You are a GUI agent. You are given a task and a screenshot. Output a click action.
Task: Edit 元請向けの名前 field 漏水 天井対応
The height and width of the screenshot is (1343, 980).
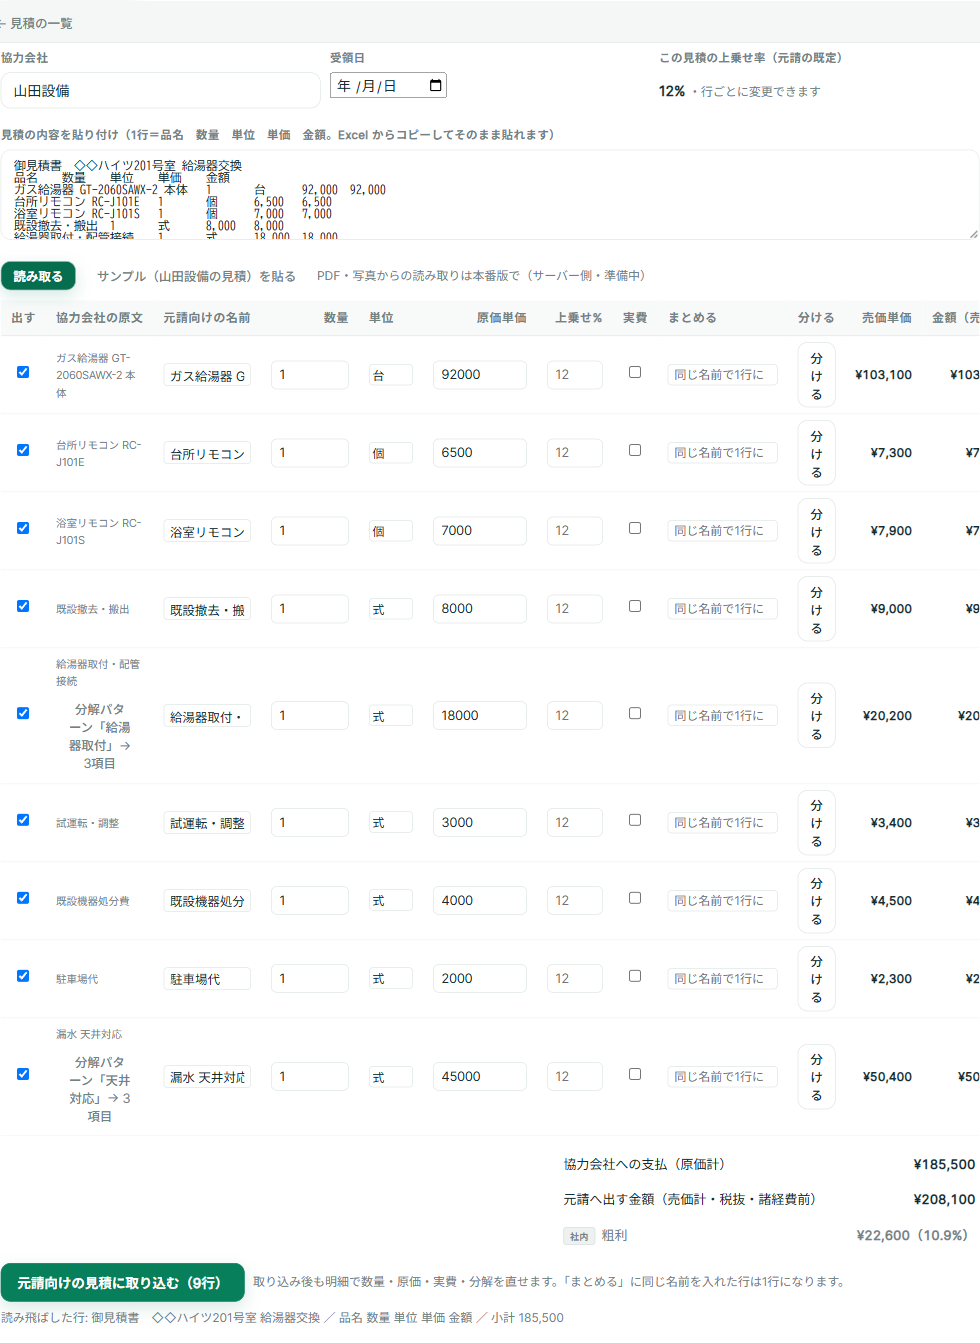point(207,1077)
